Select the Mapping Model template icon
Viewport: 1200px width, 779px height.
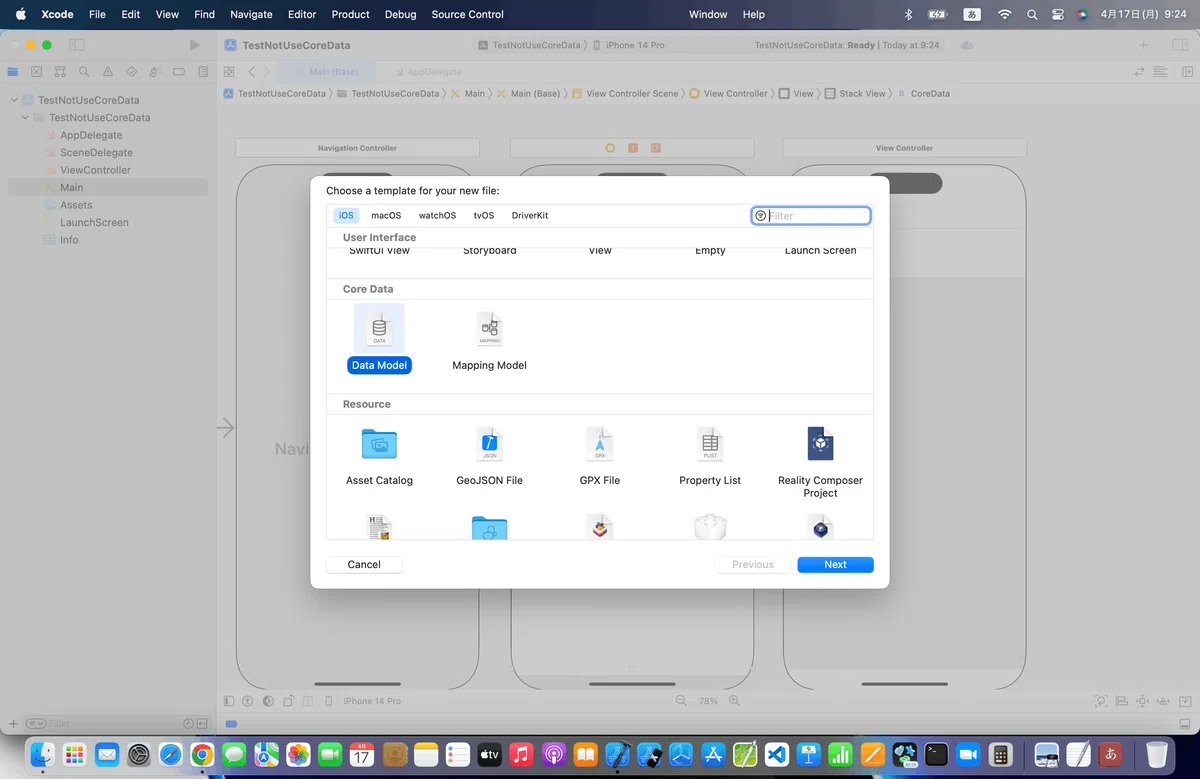[489, 329]
